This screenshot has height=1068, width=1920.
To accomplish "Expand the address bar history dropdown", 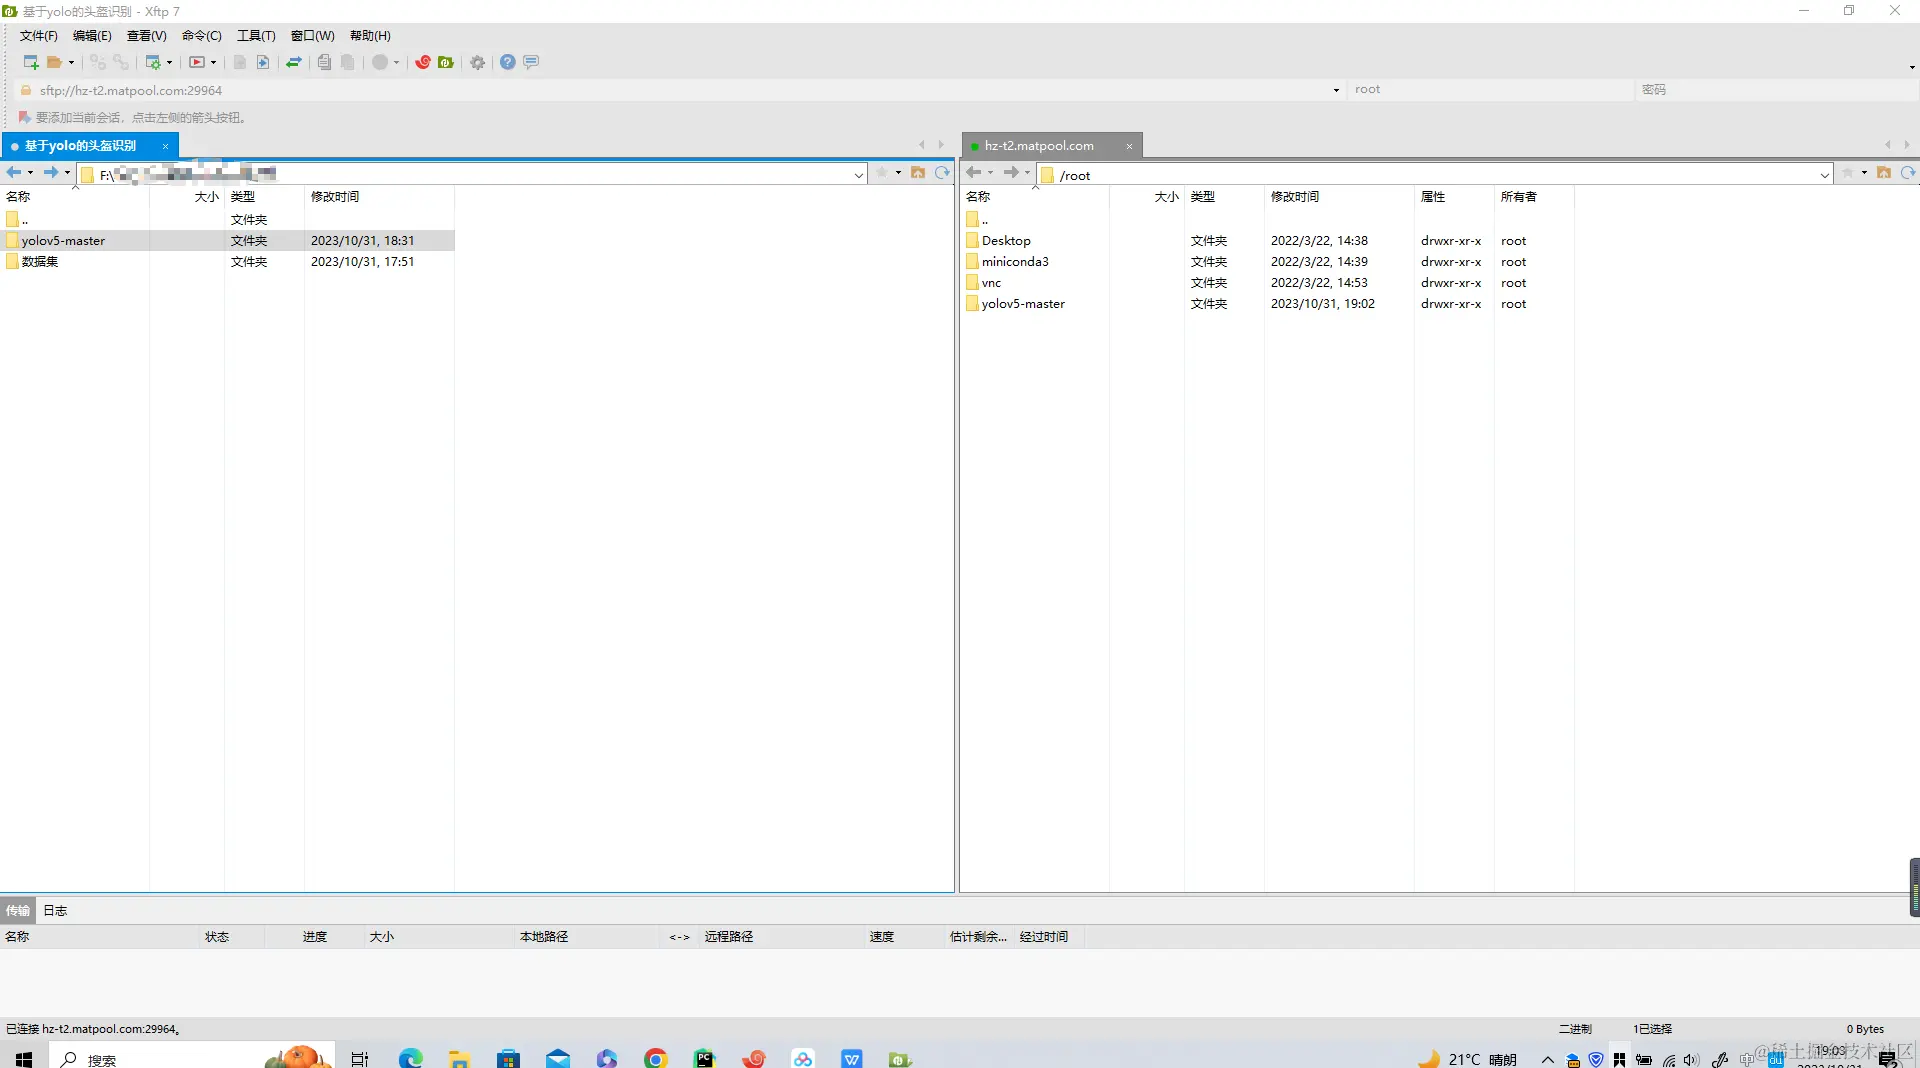I will pos(1336,90).
